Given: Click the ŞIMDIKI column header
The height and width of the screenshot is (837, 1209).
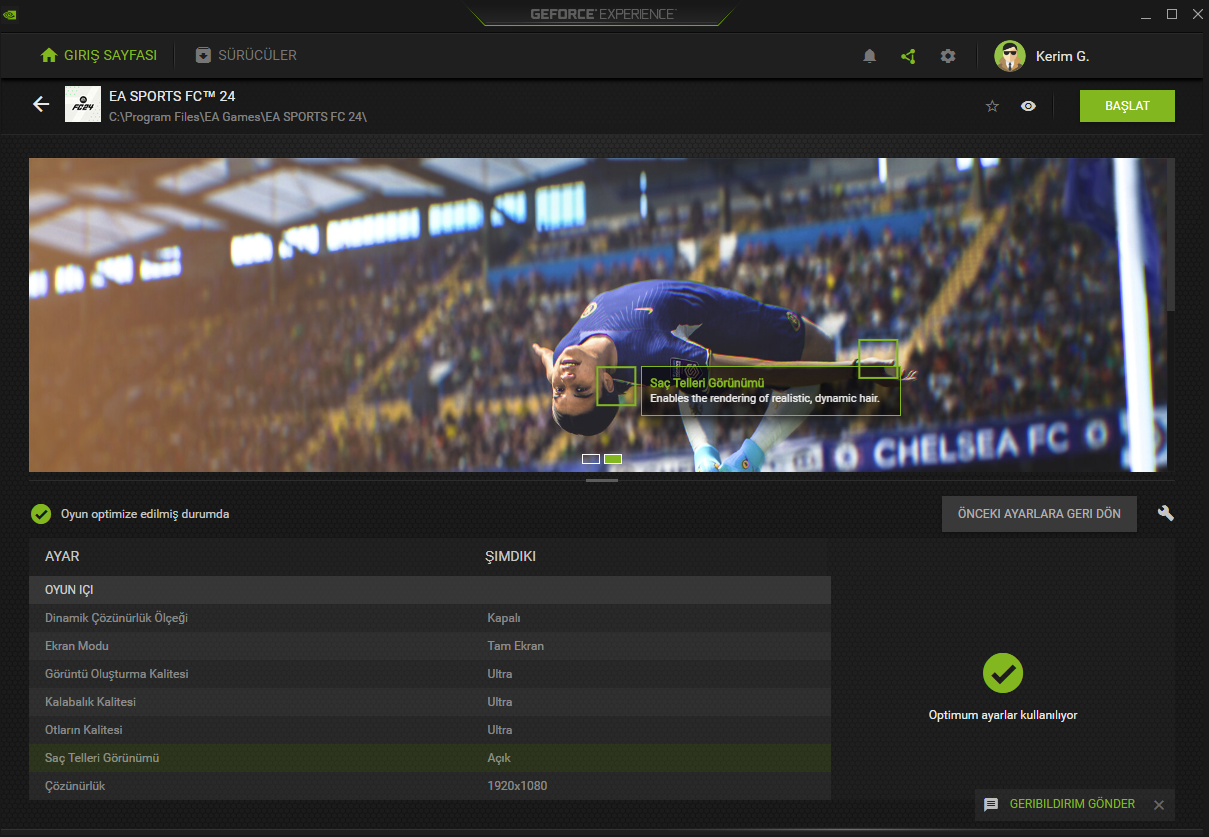Looking at the screenshot, I should [511, 556].
